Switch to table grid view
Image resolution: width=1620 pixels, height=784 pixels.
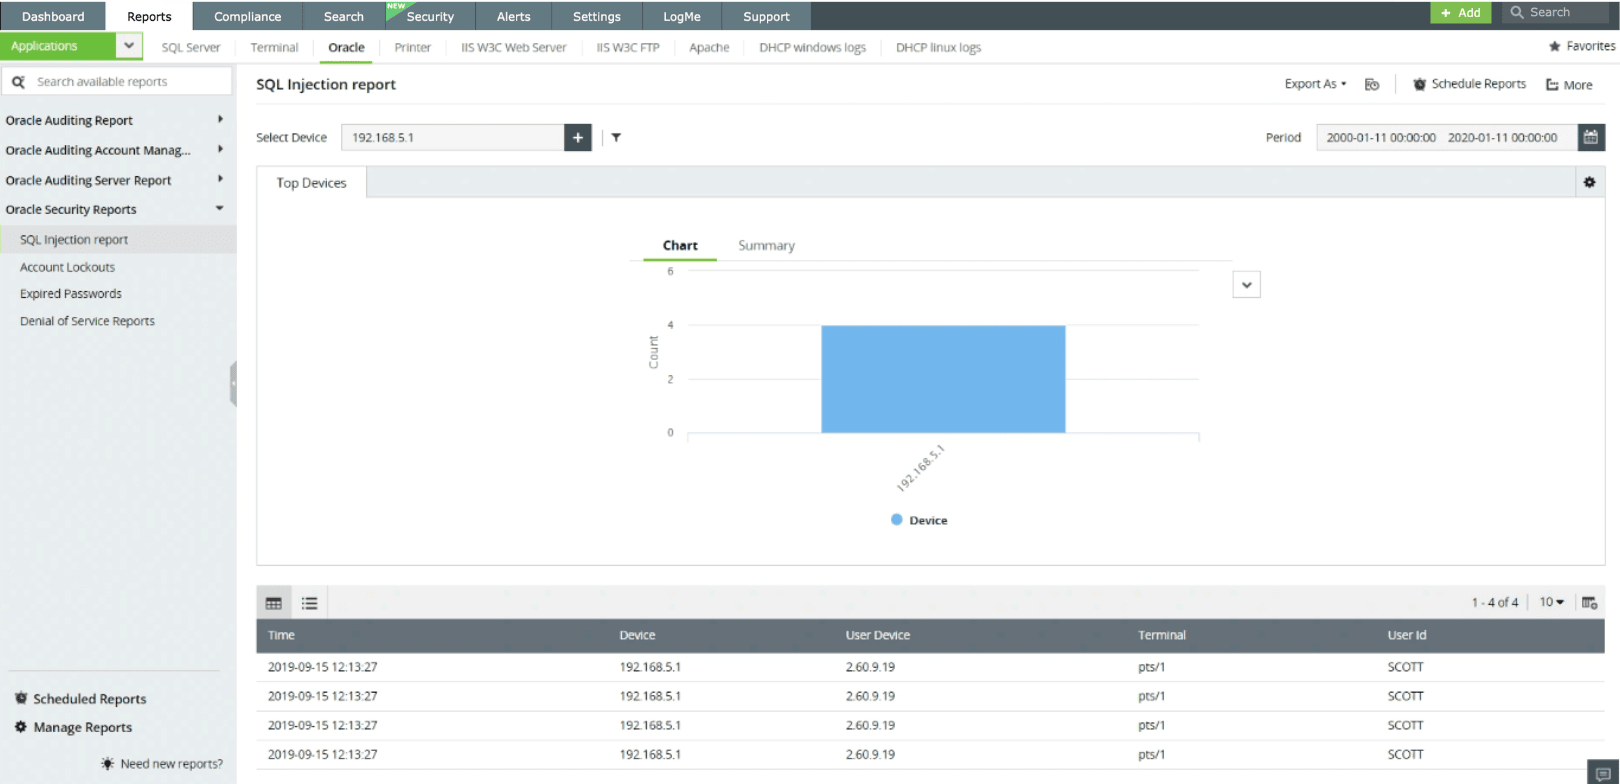pos(273,603)
